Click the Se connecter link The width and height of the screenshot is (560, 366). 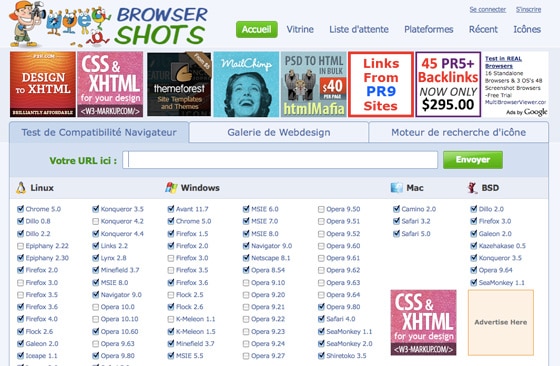488,10
